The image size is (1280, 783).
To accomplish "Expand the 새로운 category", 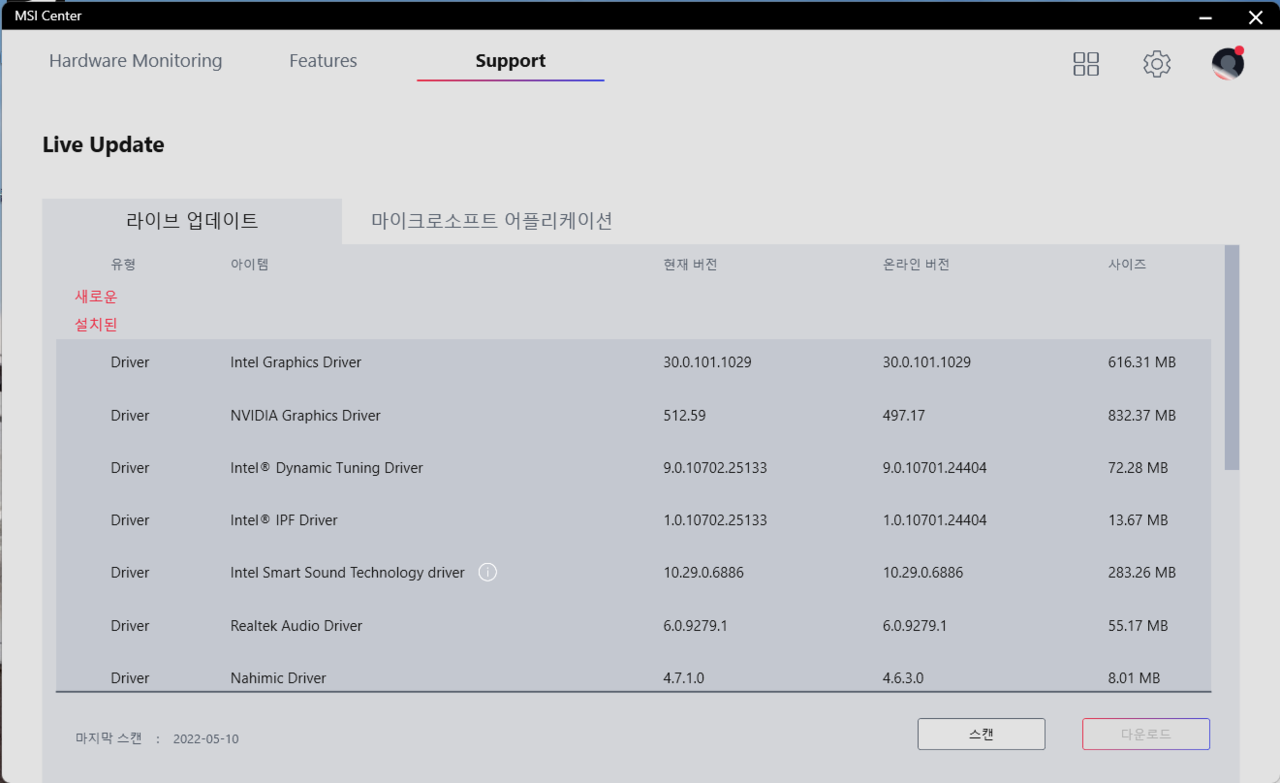I will click(x=96, y=297).
